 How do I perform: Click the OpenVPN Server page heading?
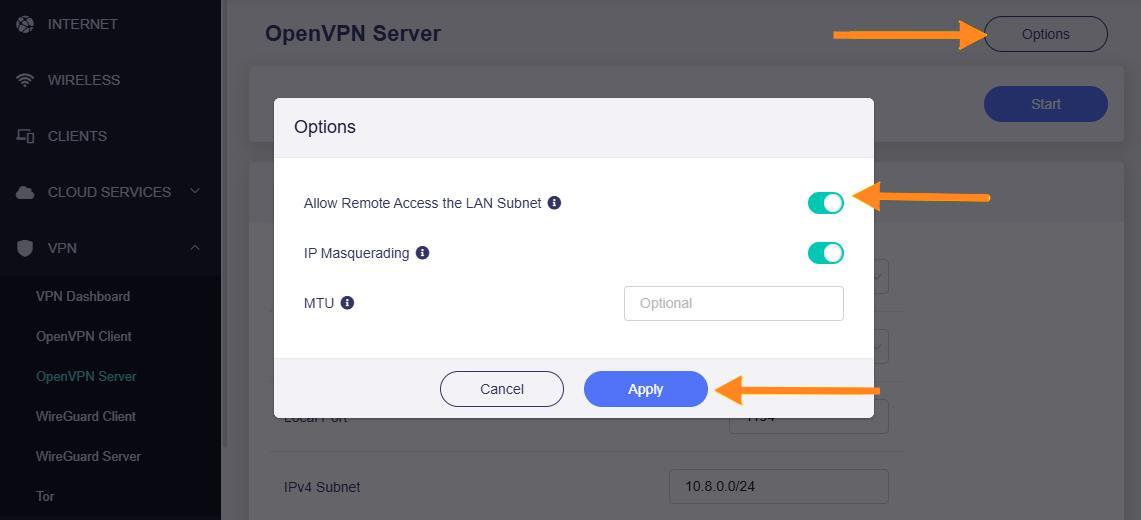353,33
